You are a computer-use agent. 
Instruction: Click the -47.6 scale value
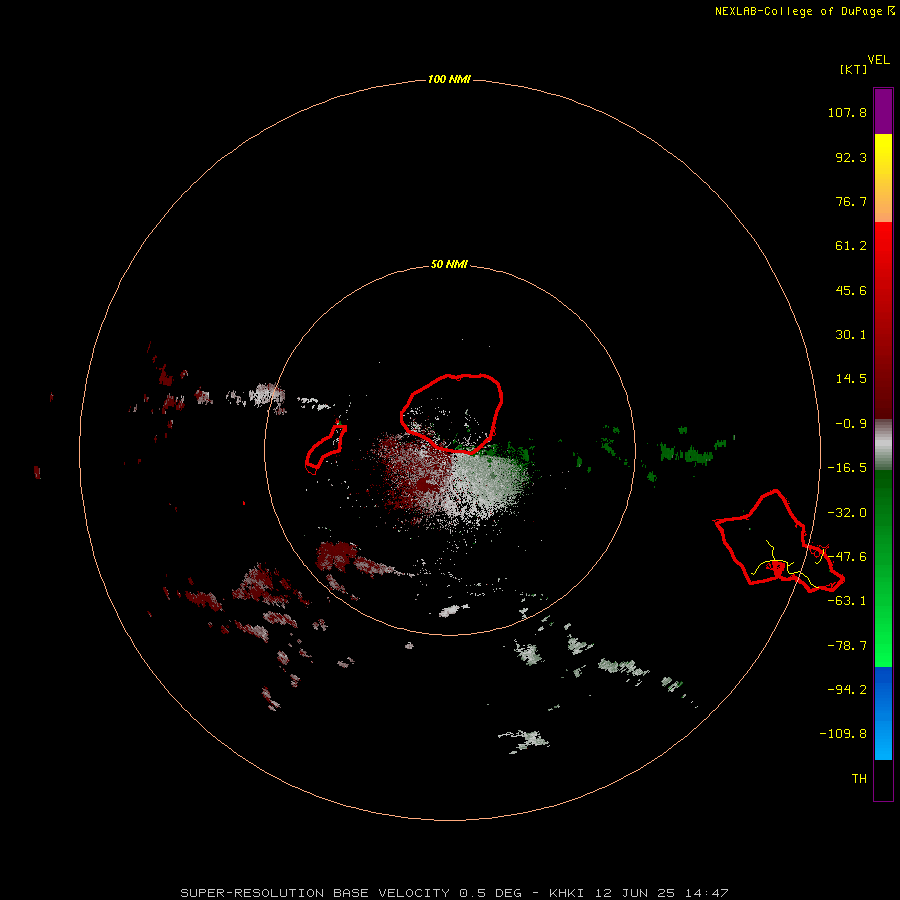(847, 557)
